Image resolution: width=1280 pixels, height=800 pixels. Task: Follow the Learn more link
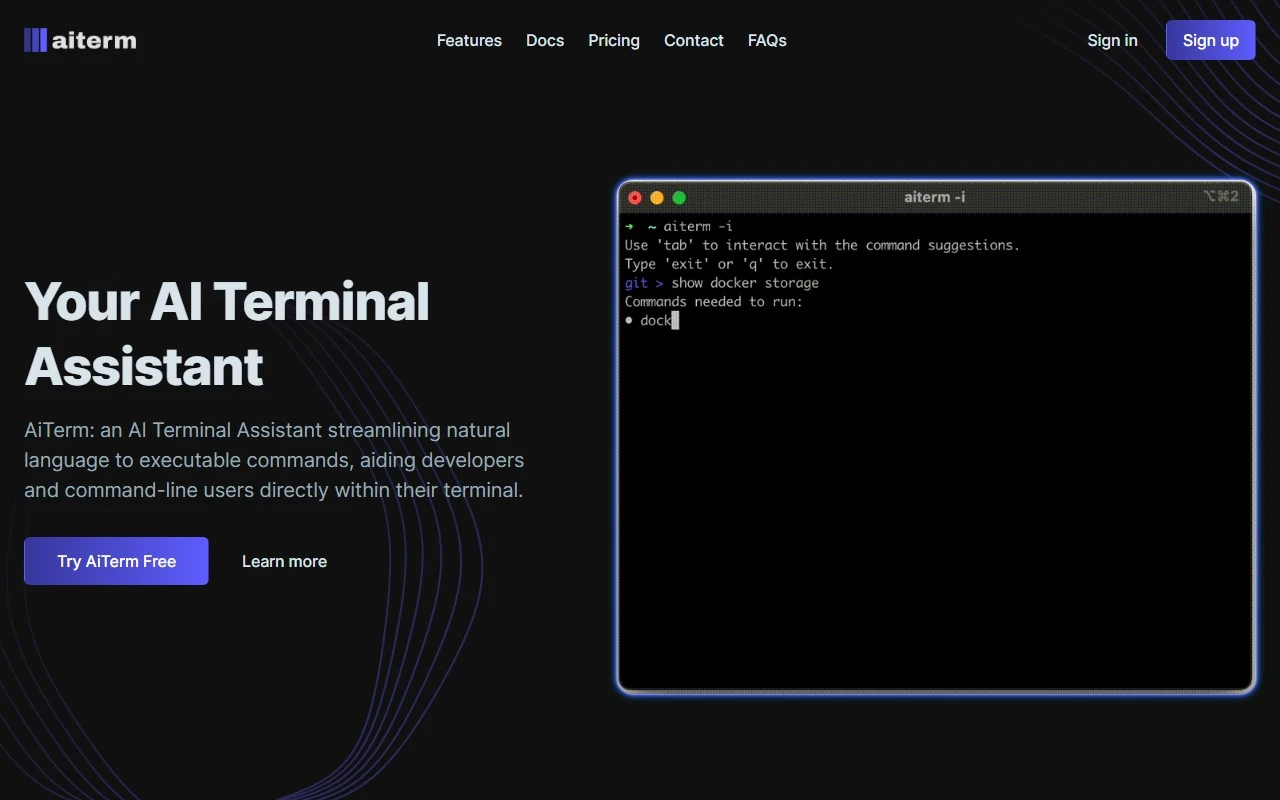(x=284, y=561)
